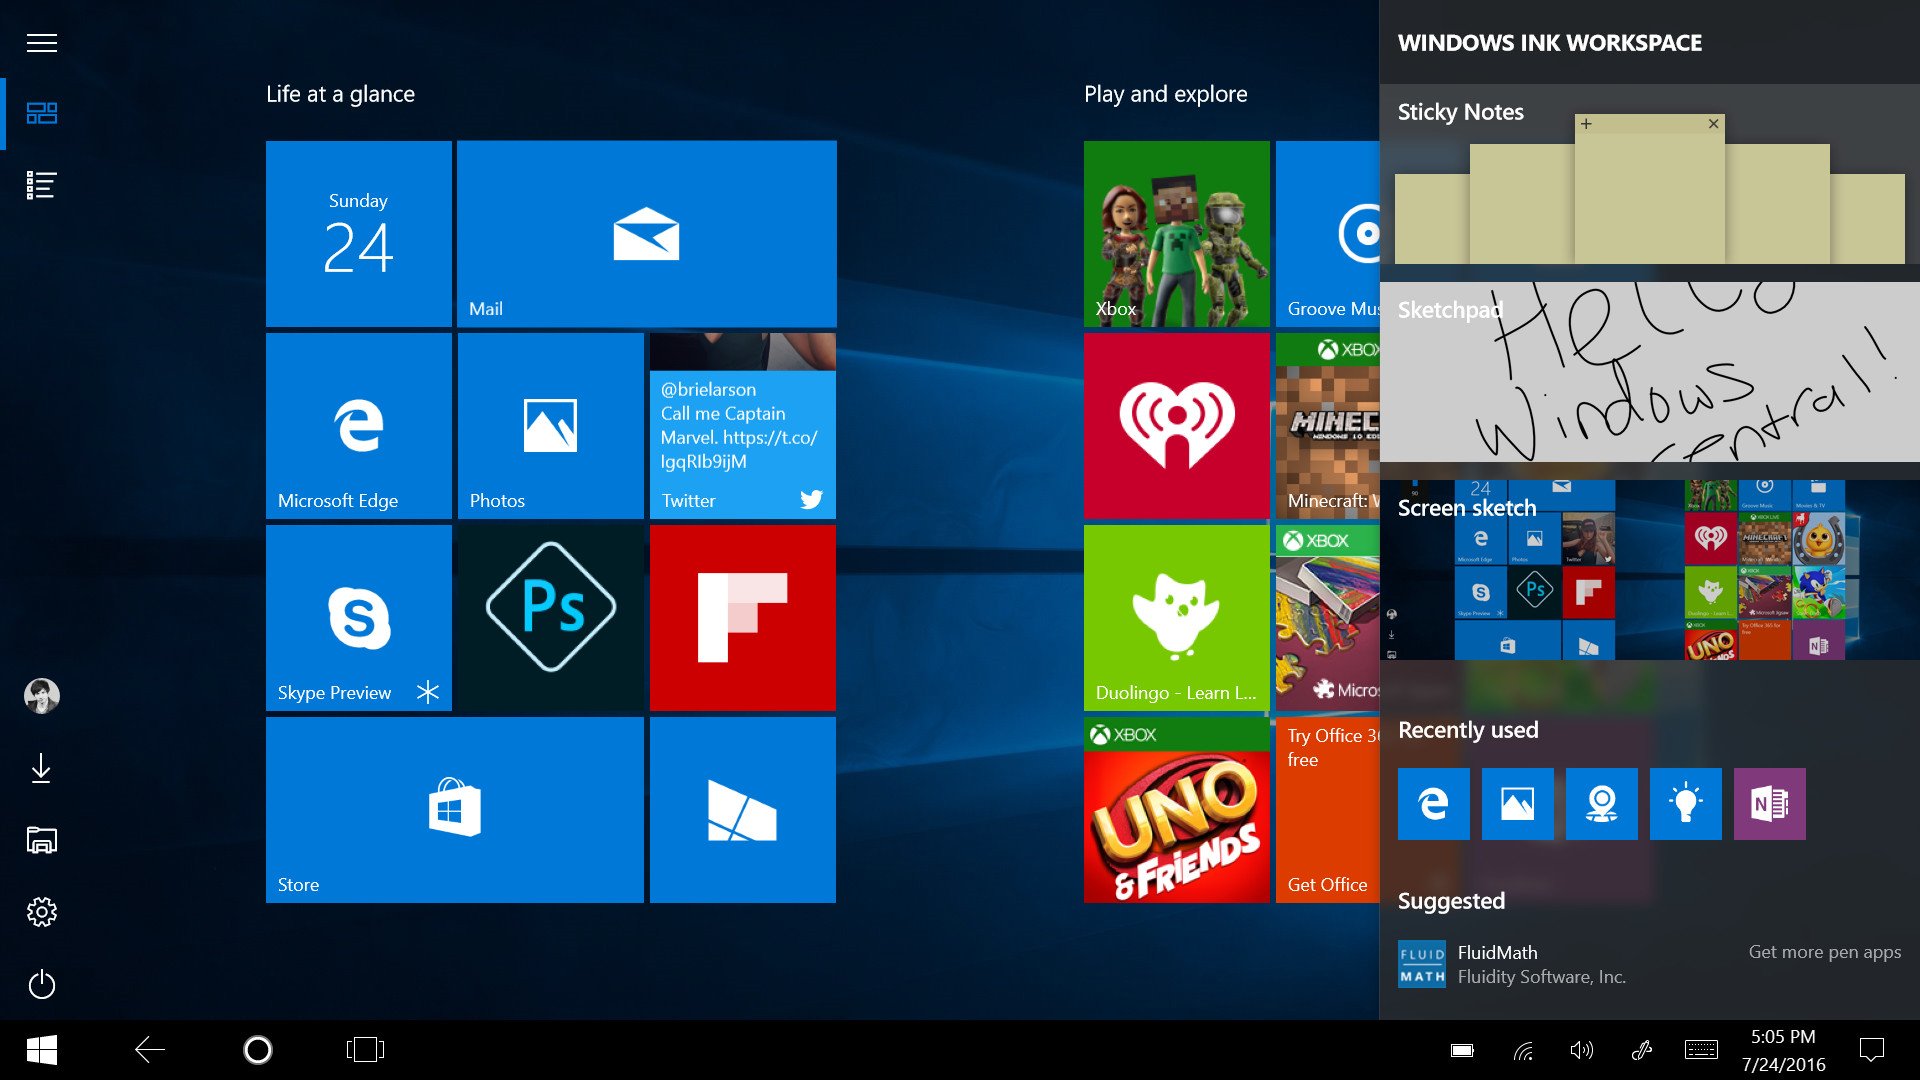Screen dimensions: 1920x1080
Task: Open the Screen sketch preview
Action: coord(1650,570)
